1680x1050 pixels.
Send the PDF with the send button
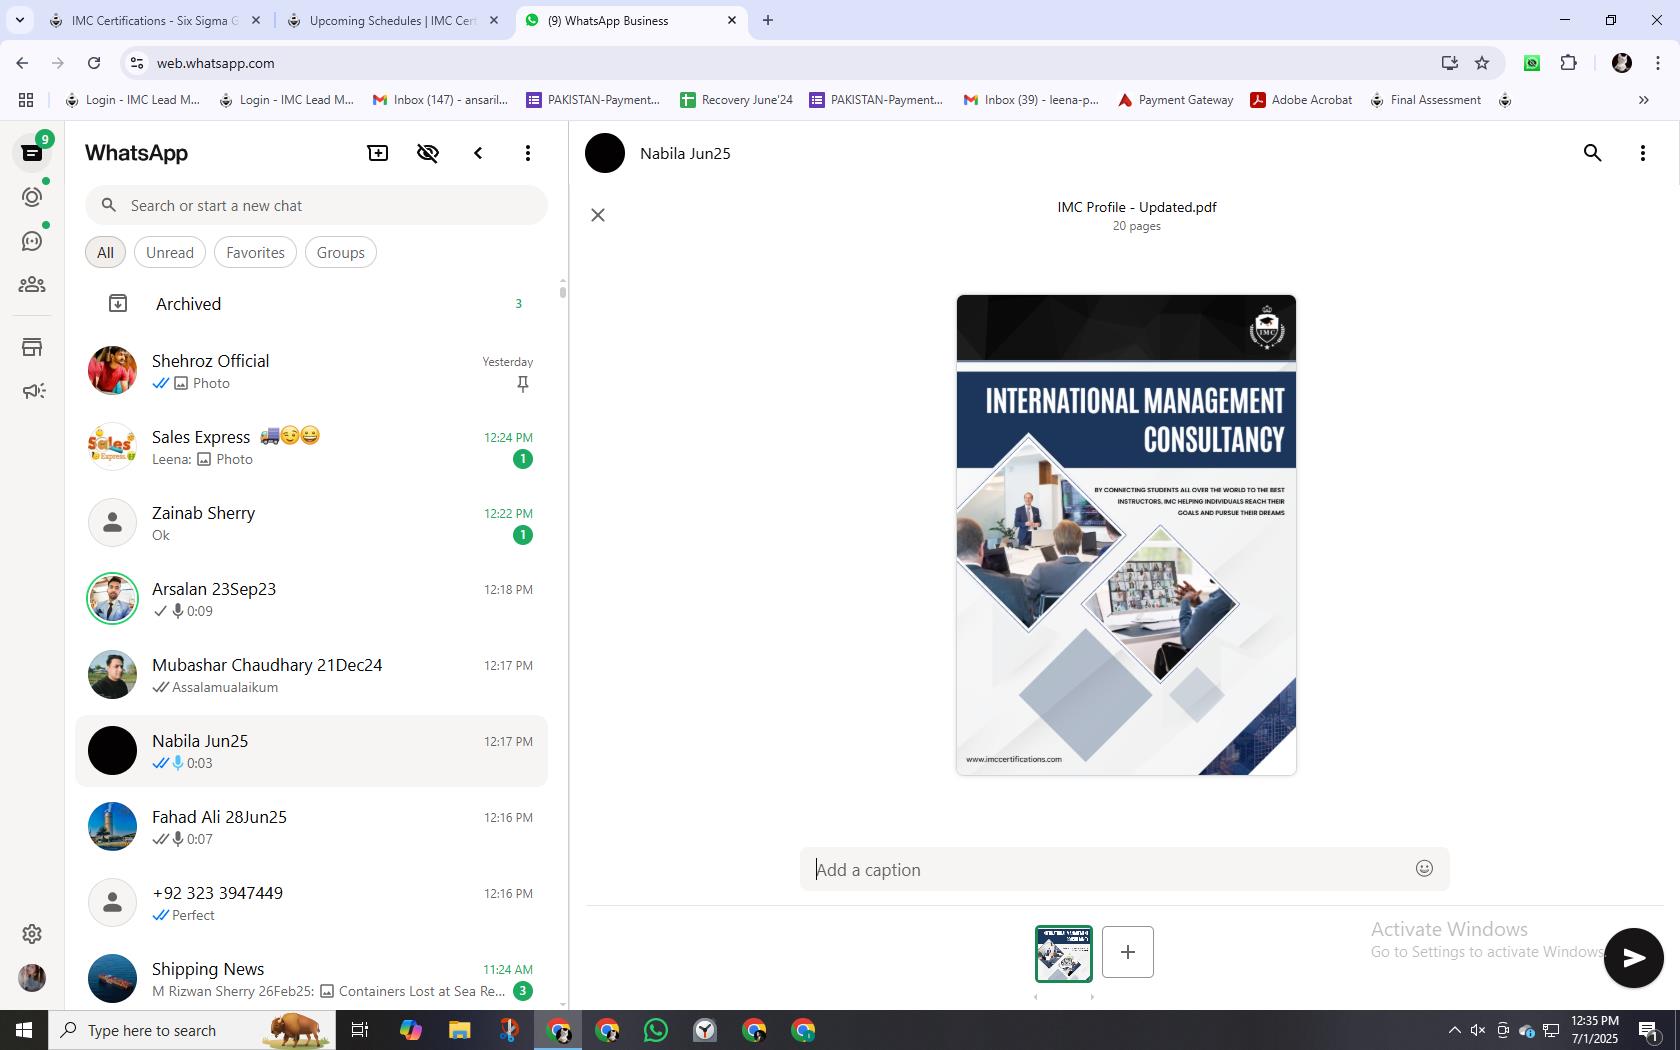coord(1634,958)
